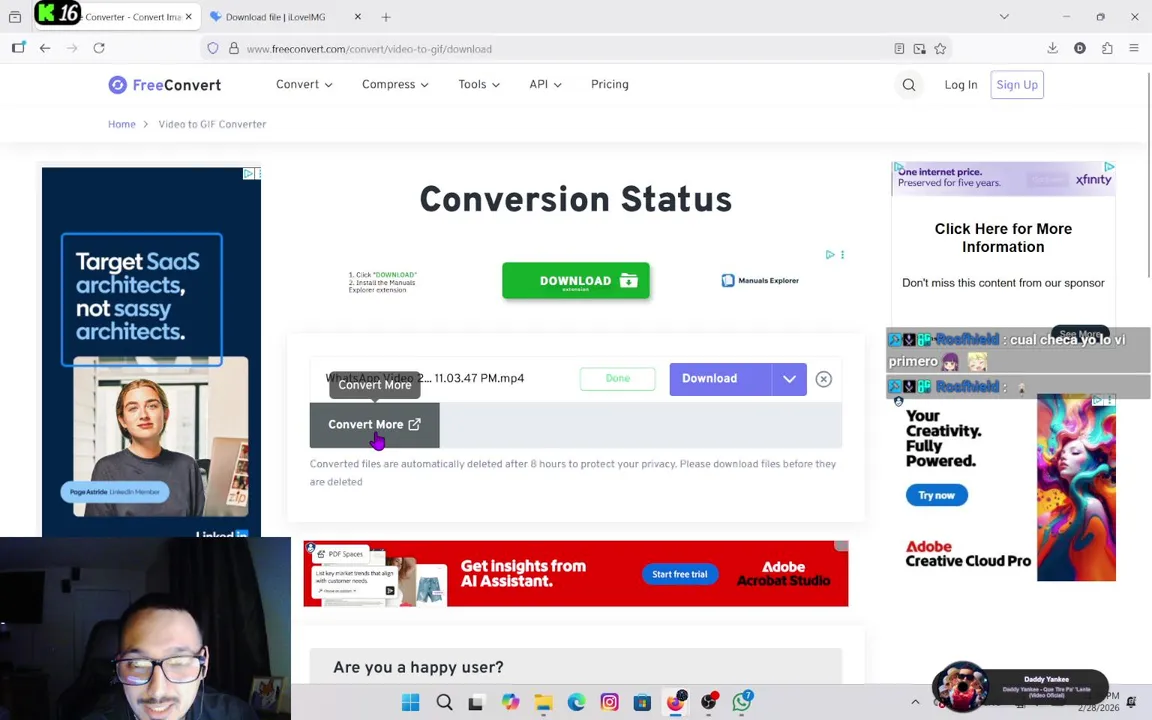Open Windows Start menu

coord(411,702)
